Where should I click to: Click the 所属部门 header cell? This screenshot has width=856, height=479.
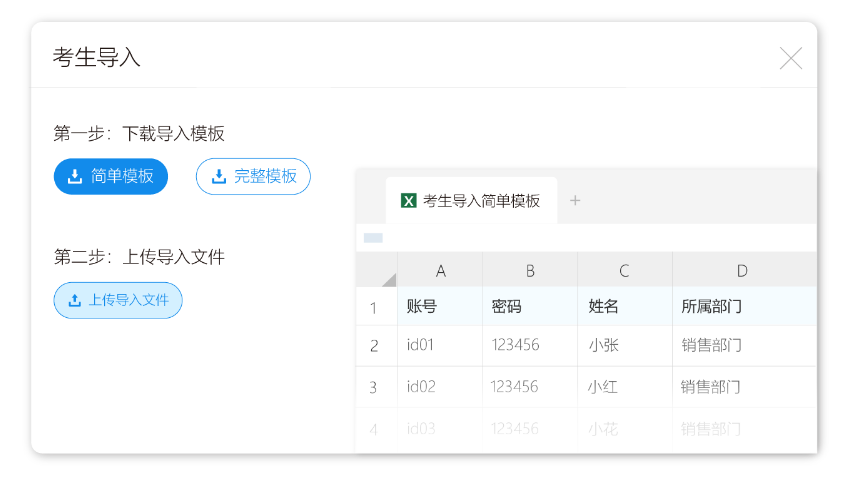pyautogui.click(x=742, y=307)
